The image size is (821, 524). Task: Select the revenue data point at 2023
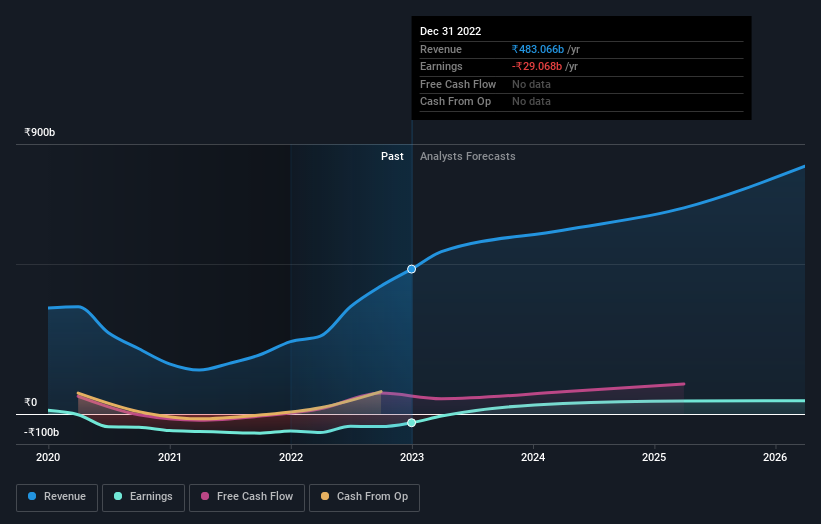pos(412,269)
